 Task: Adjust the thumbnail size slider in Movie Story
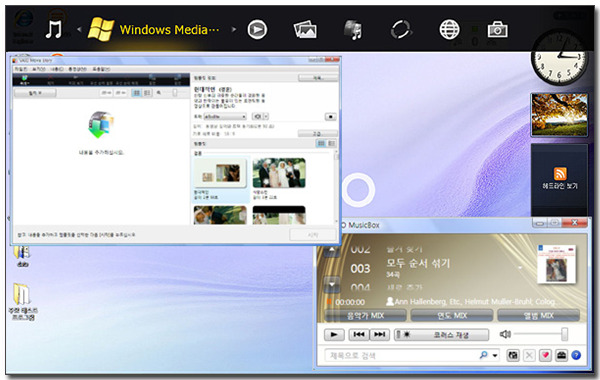(174, 93)
